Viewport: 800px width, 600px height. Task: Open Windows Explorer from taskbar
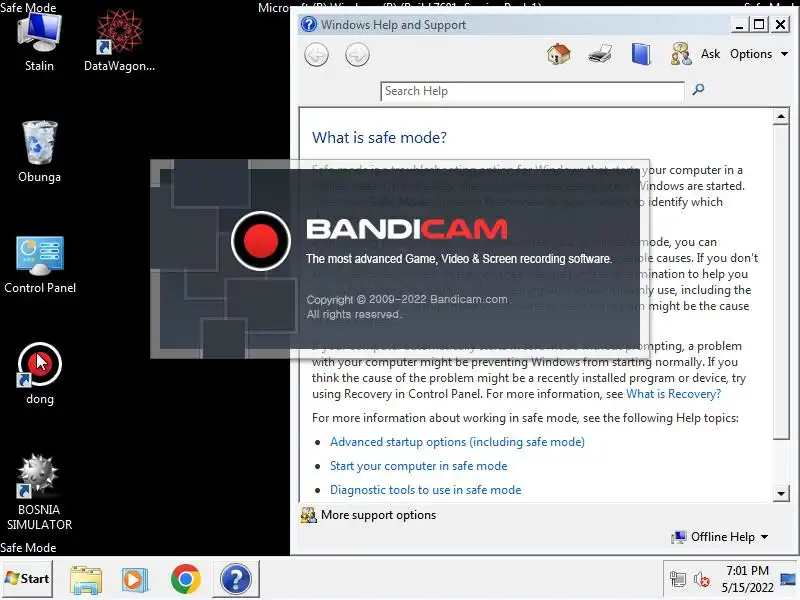pos(86,579)
